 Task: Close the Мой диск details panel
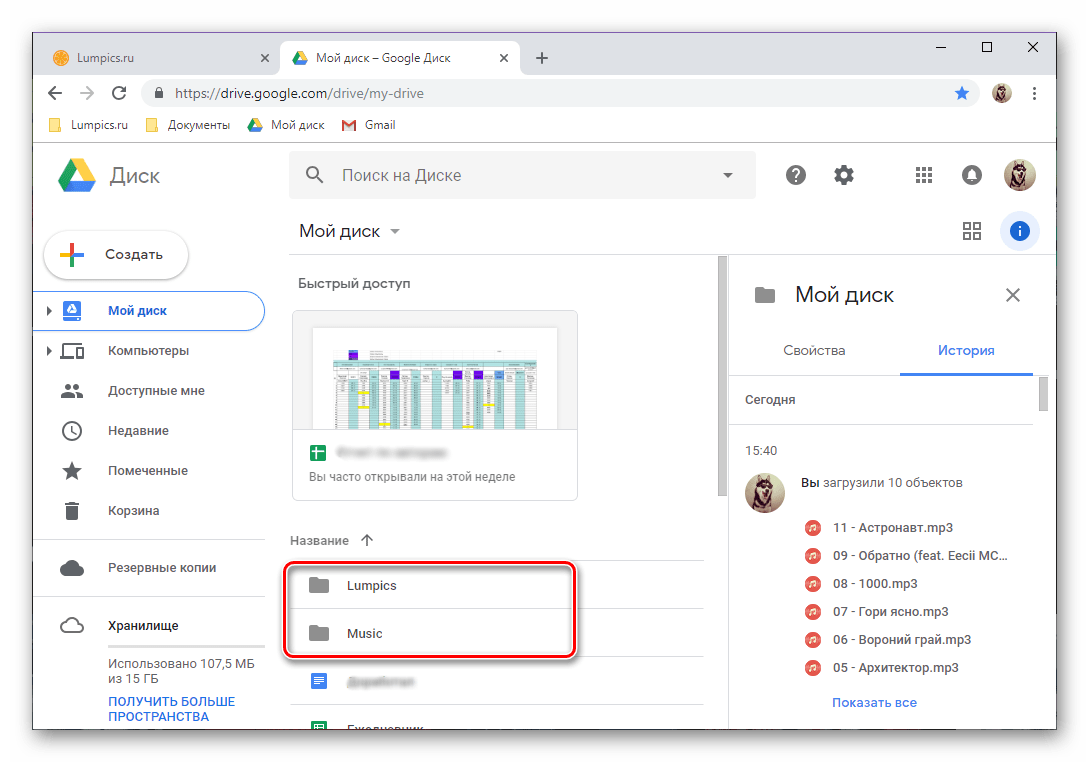1012,295
